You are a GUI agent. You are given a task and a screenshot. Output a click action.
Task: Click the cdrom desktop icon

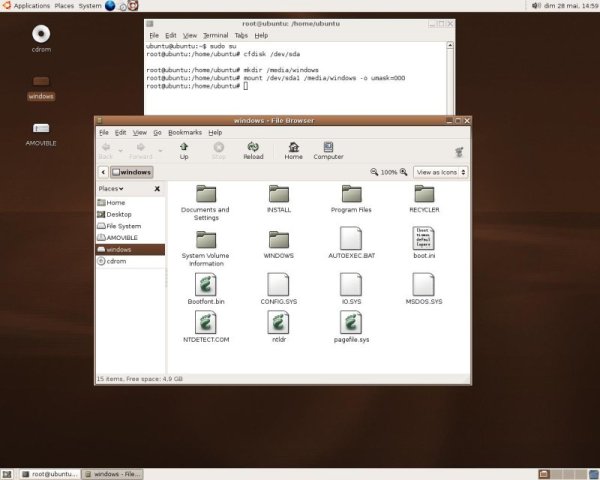(41, 34)
